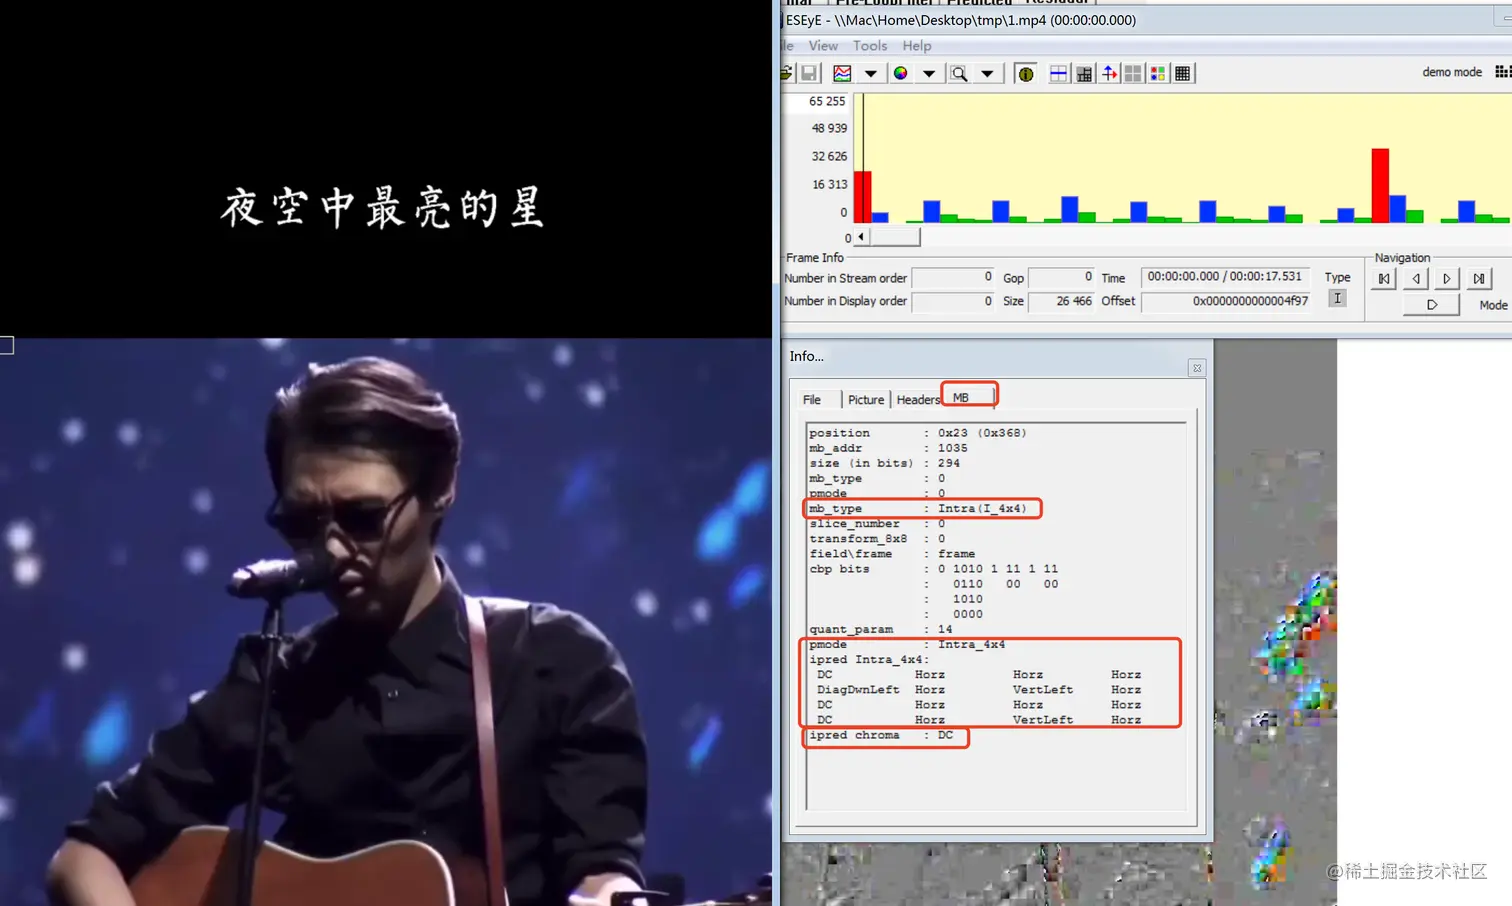Click the selected macroblock square on video
The height and width of the screenshot is (906, 1512).
(x=6, y=346)
